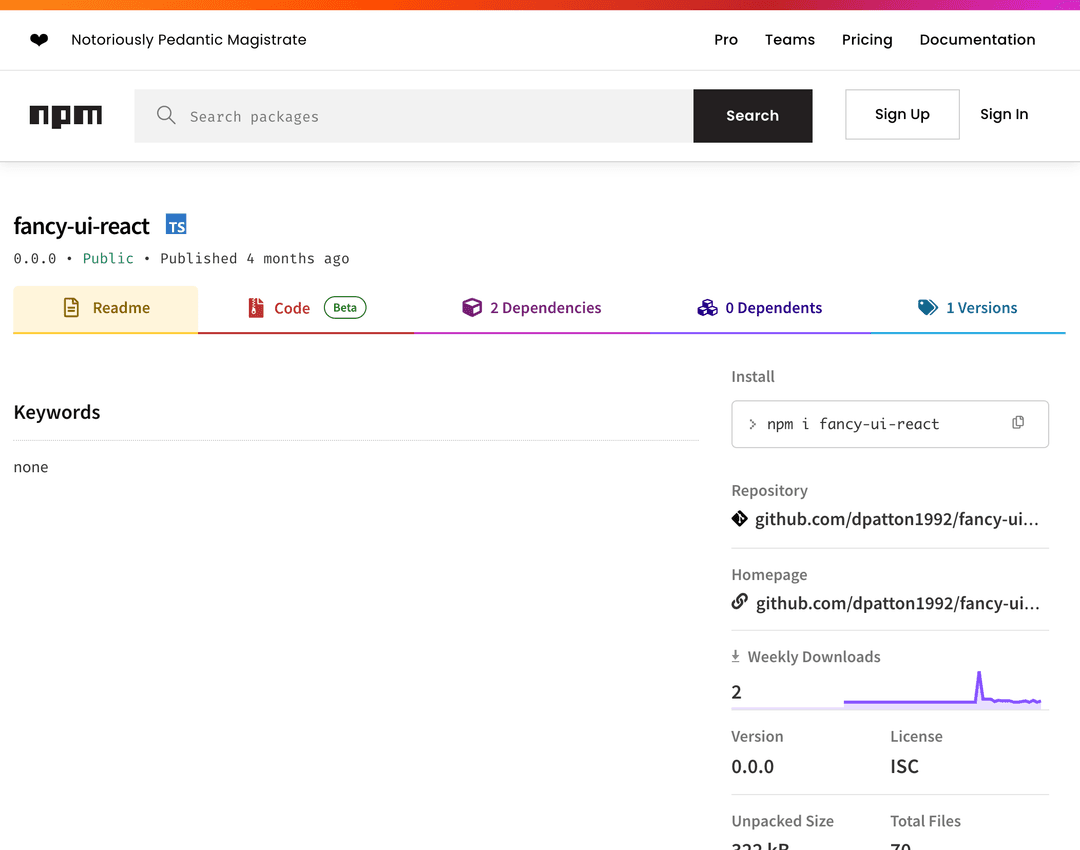This screenshot has width=1080, height=850.
Task: Open the Repository github link
Action: 897,519
